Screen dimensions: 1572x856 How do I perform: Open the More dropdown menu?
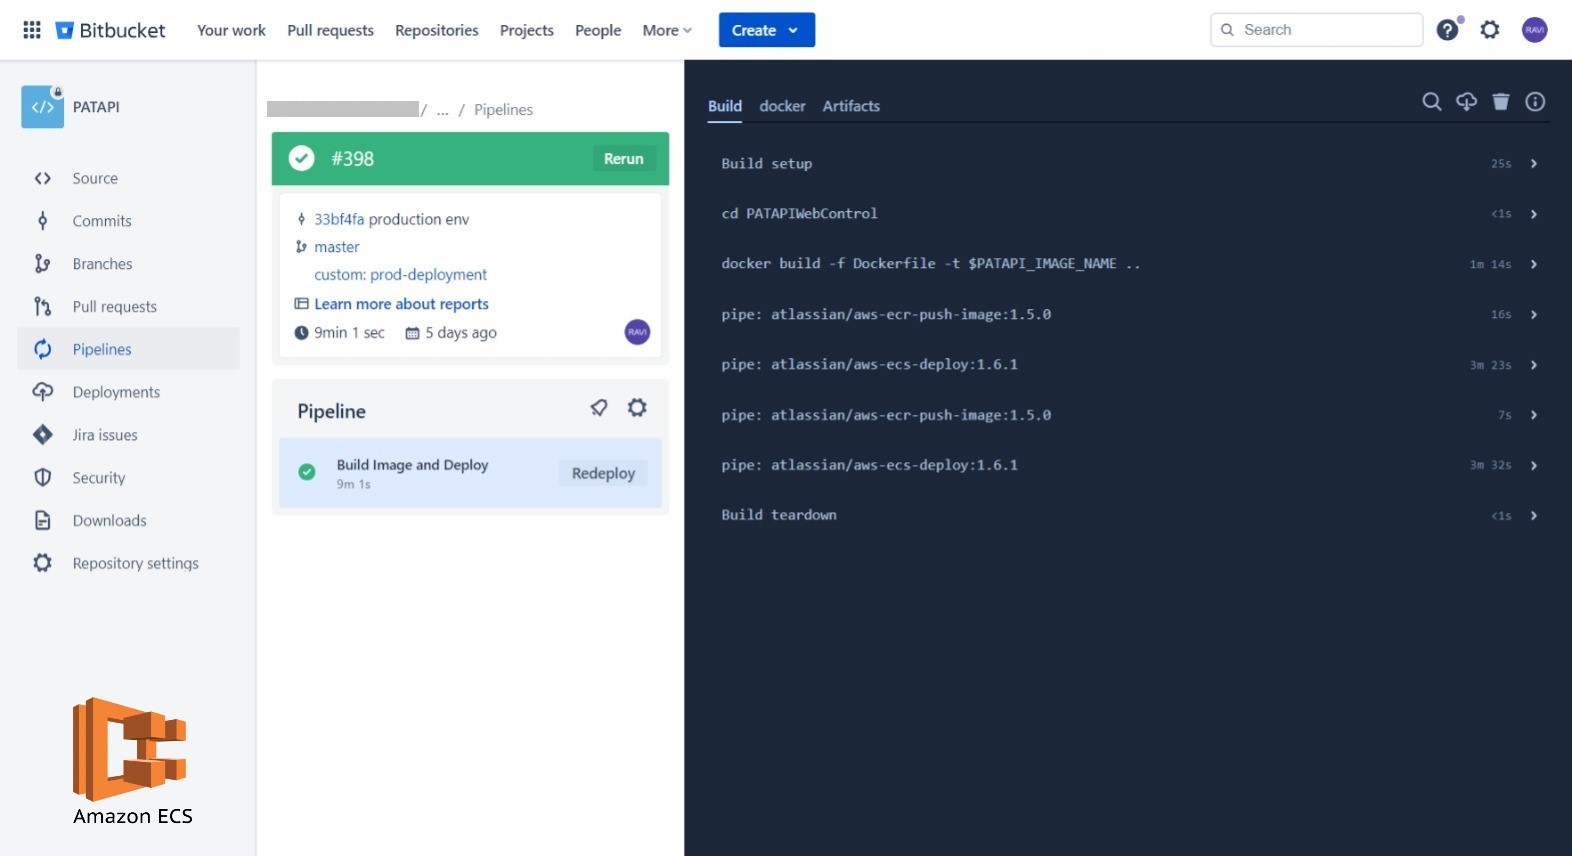667,30
